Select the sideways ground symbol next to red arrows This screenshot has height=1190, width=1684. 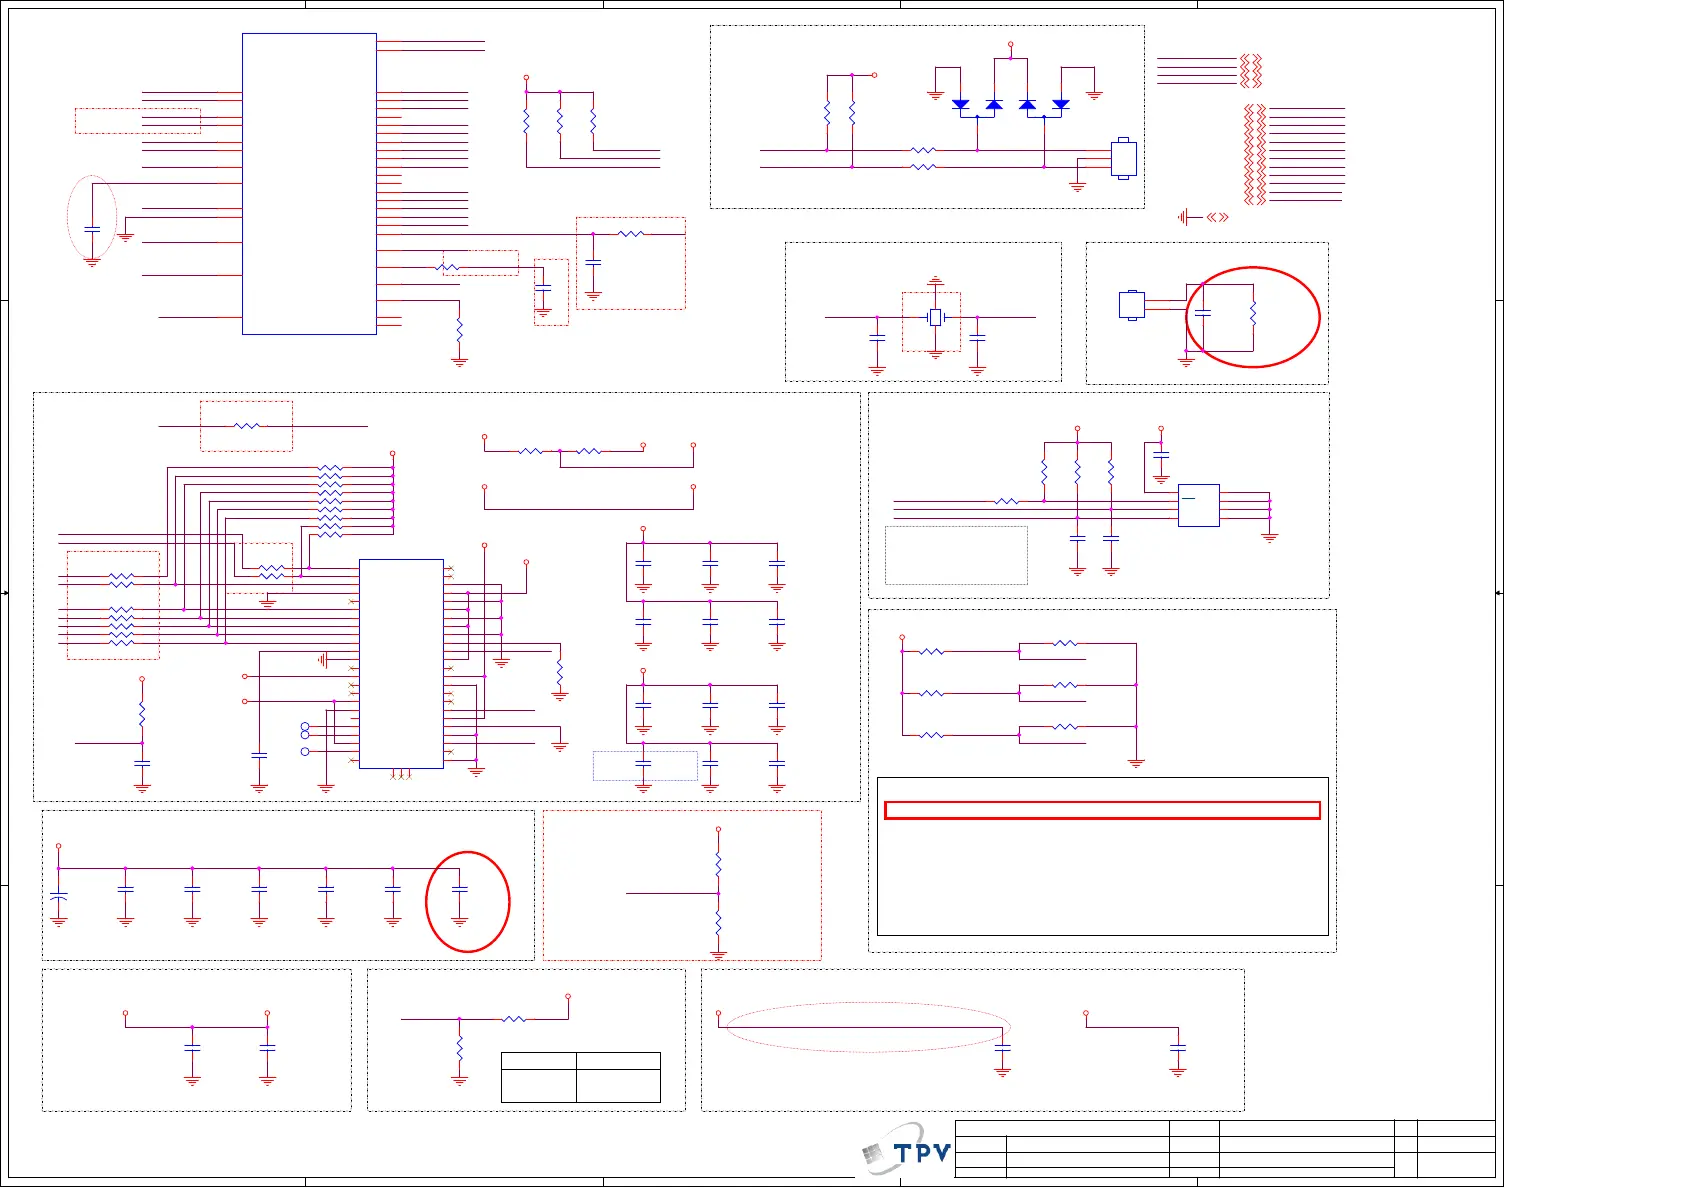coord(1184,217)
